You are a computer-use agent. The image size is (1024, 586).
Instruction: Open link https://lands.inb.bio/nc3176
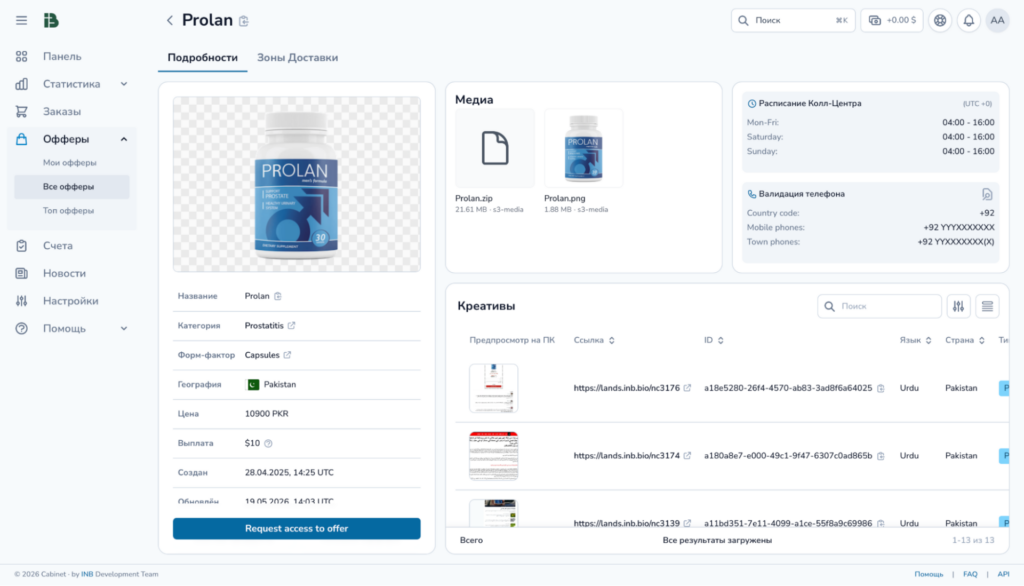click(627, 388)
